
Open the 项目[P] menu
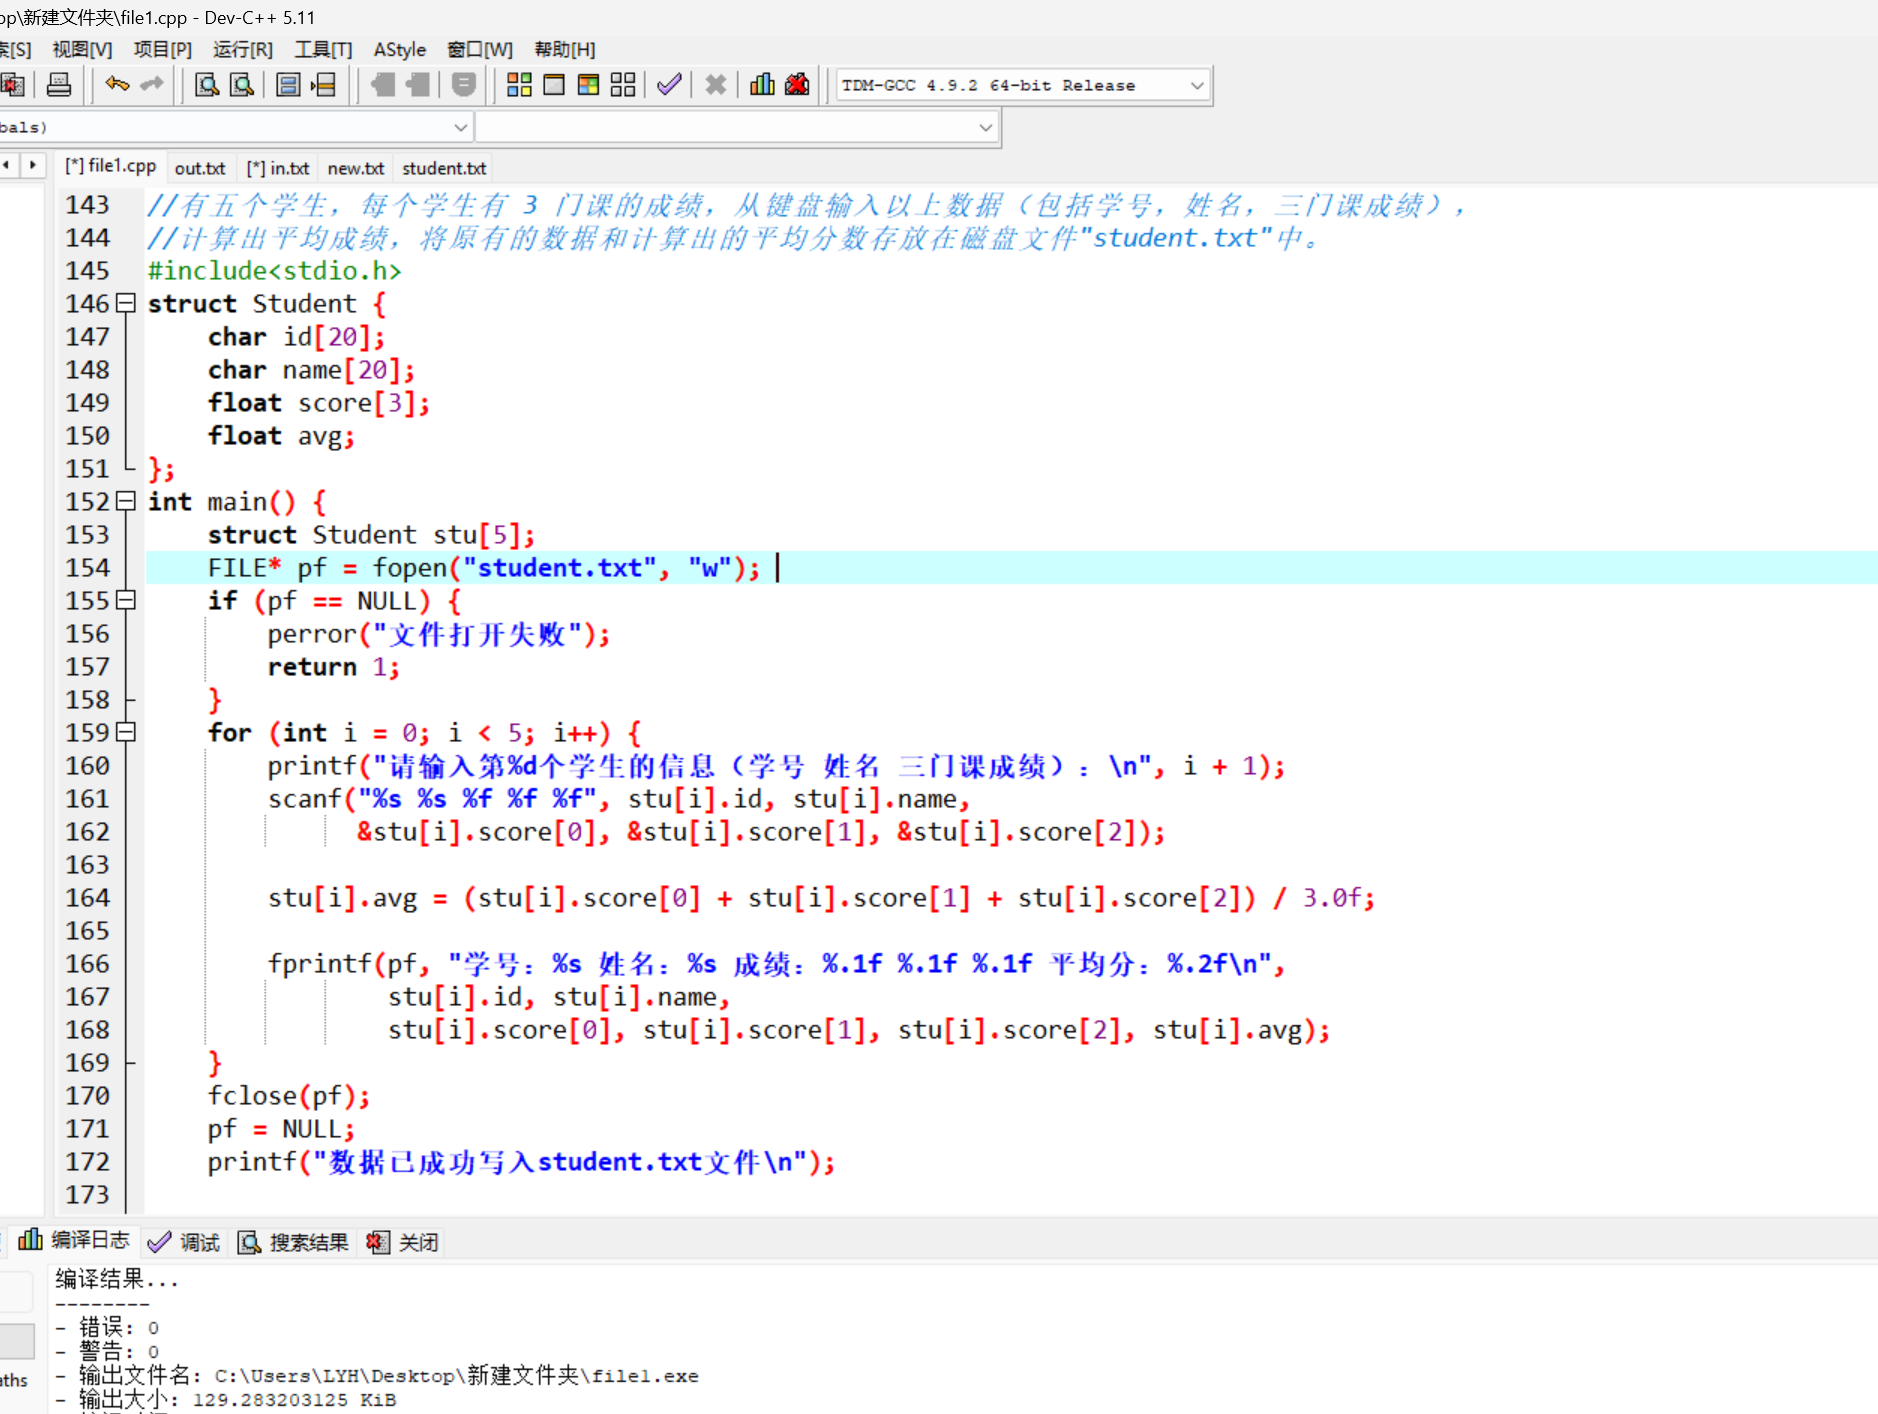163,50
